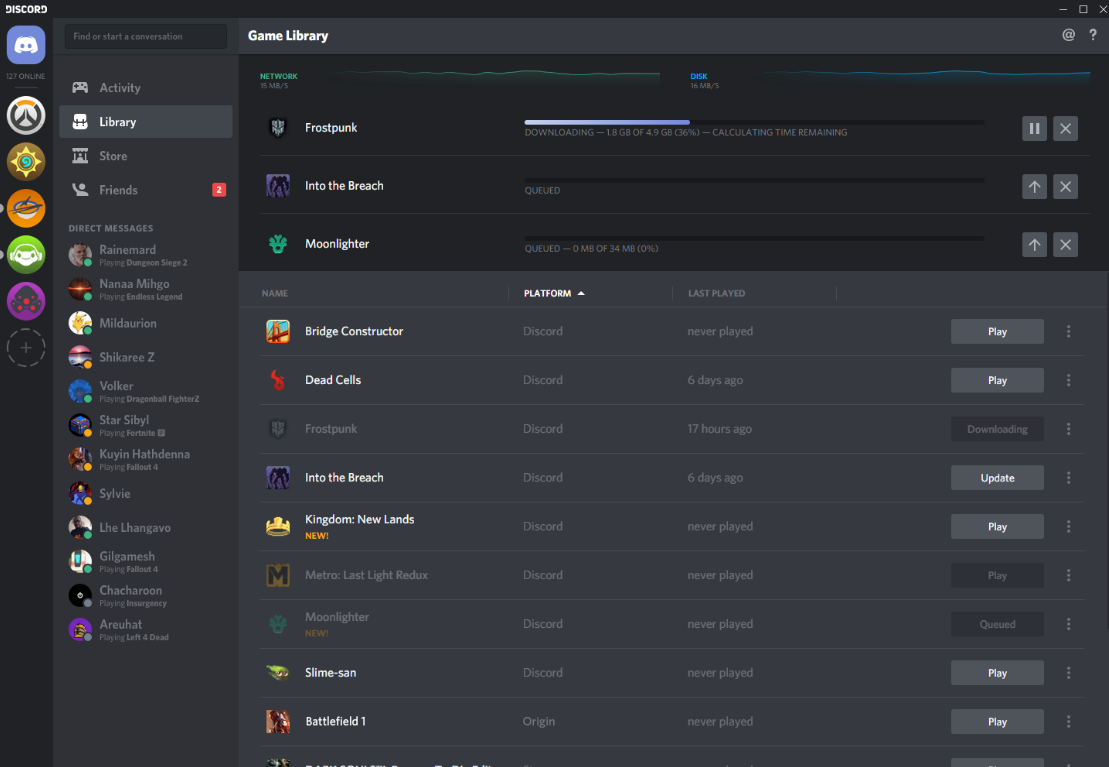Open the Hearthstone server icon
The height and width of the screenshot is (767, 1109).
26,162
